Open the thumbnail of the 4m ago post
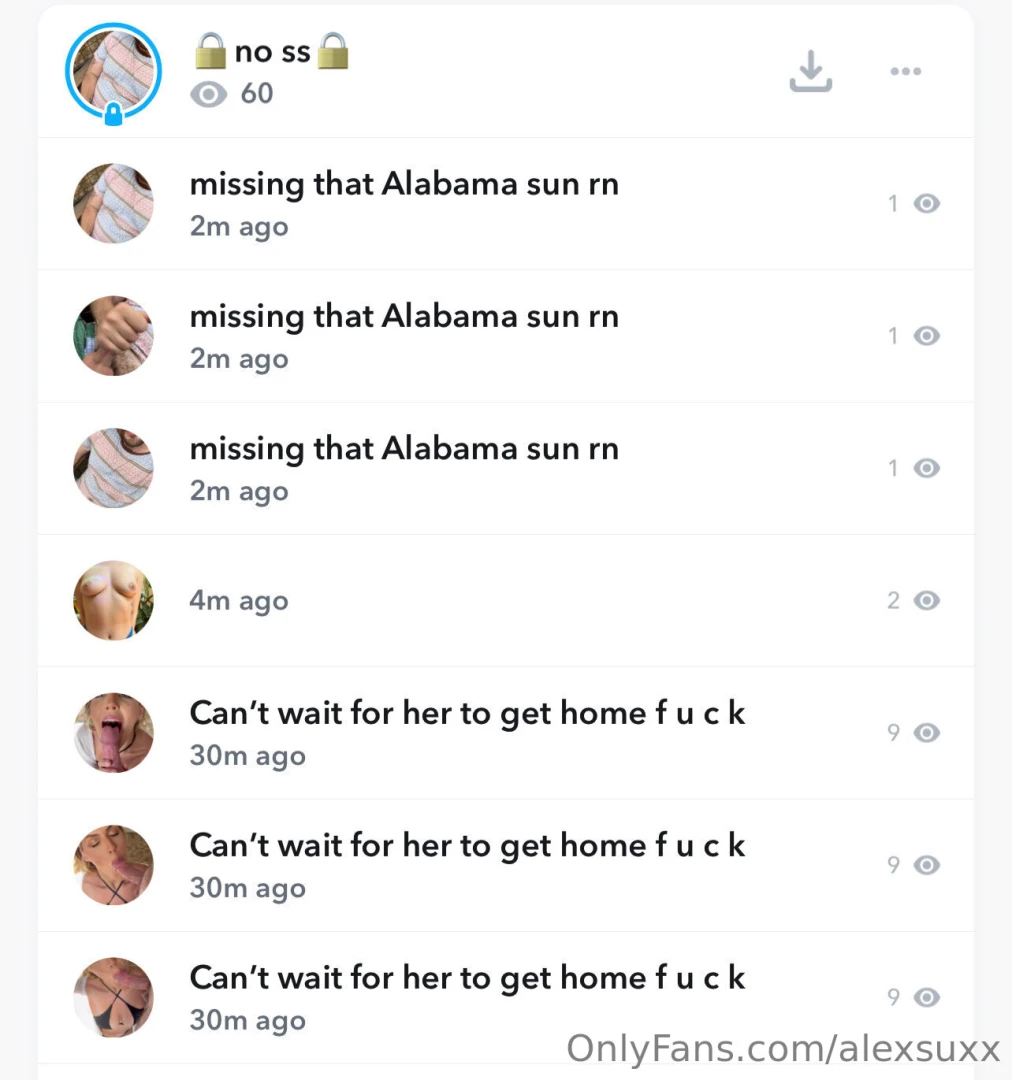This screenshot has width=1012, height=1080. (113, 600)
